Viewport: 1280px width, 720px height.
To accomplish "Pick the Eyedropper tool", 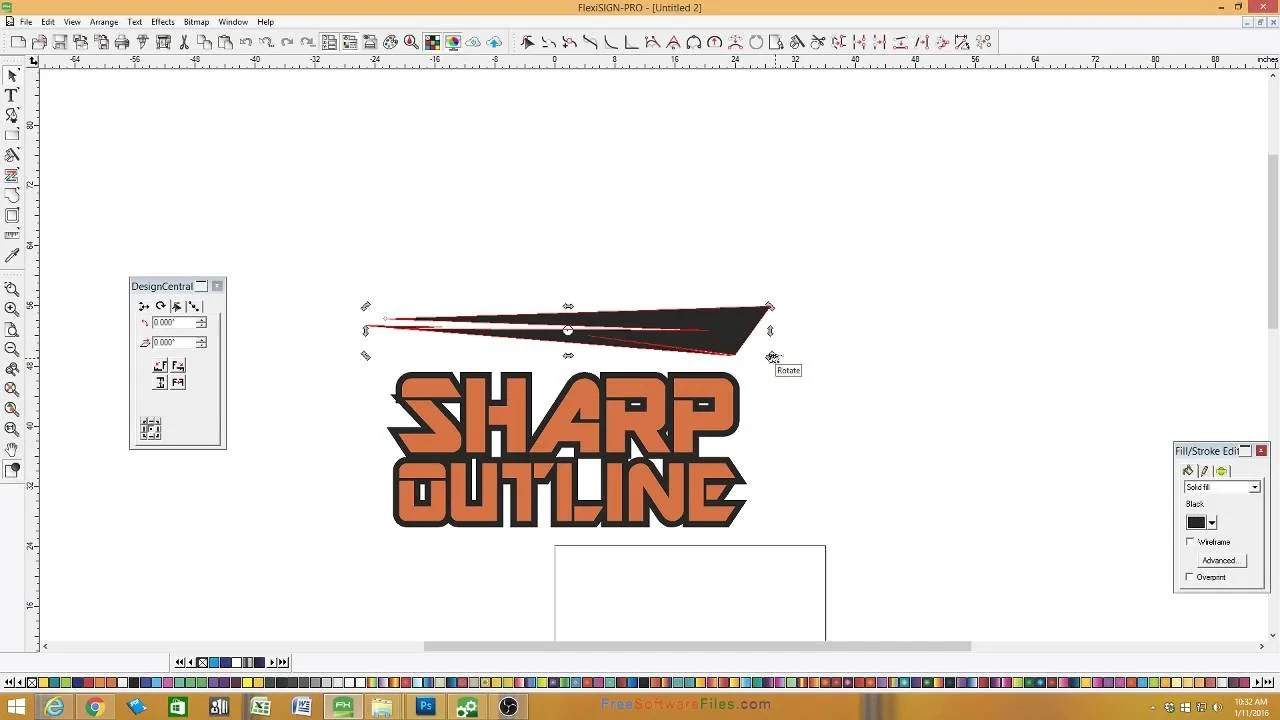I will [x=12, y=256].
